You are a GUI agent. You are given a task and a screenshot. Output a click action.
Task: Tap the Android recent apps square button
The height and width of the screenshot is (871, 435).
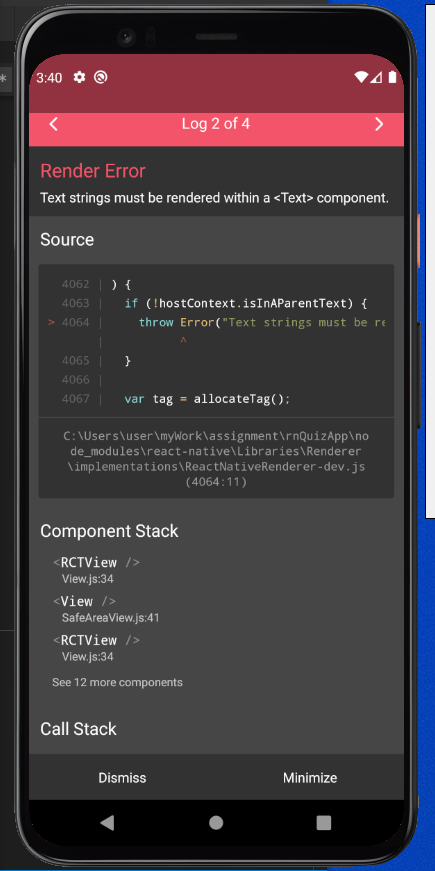(323, 823)
